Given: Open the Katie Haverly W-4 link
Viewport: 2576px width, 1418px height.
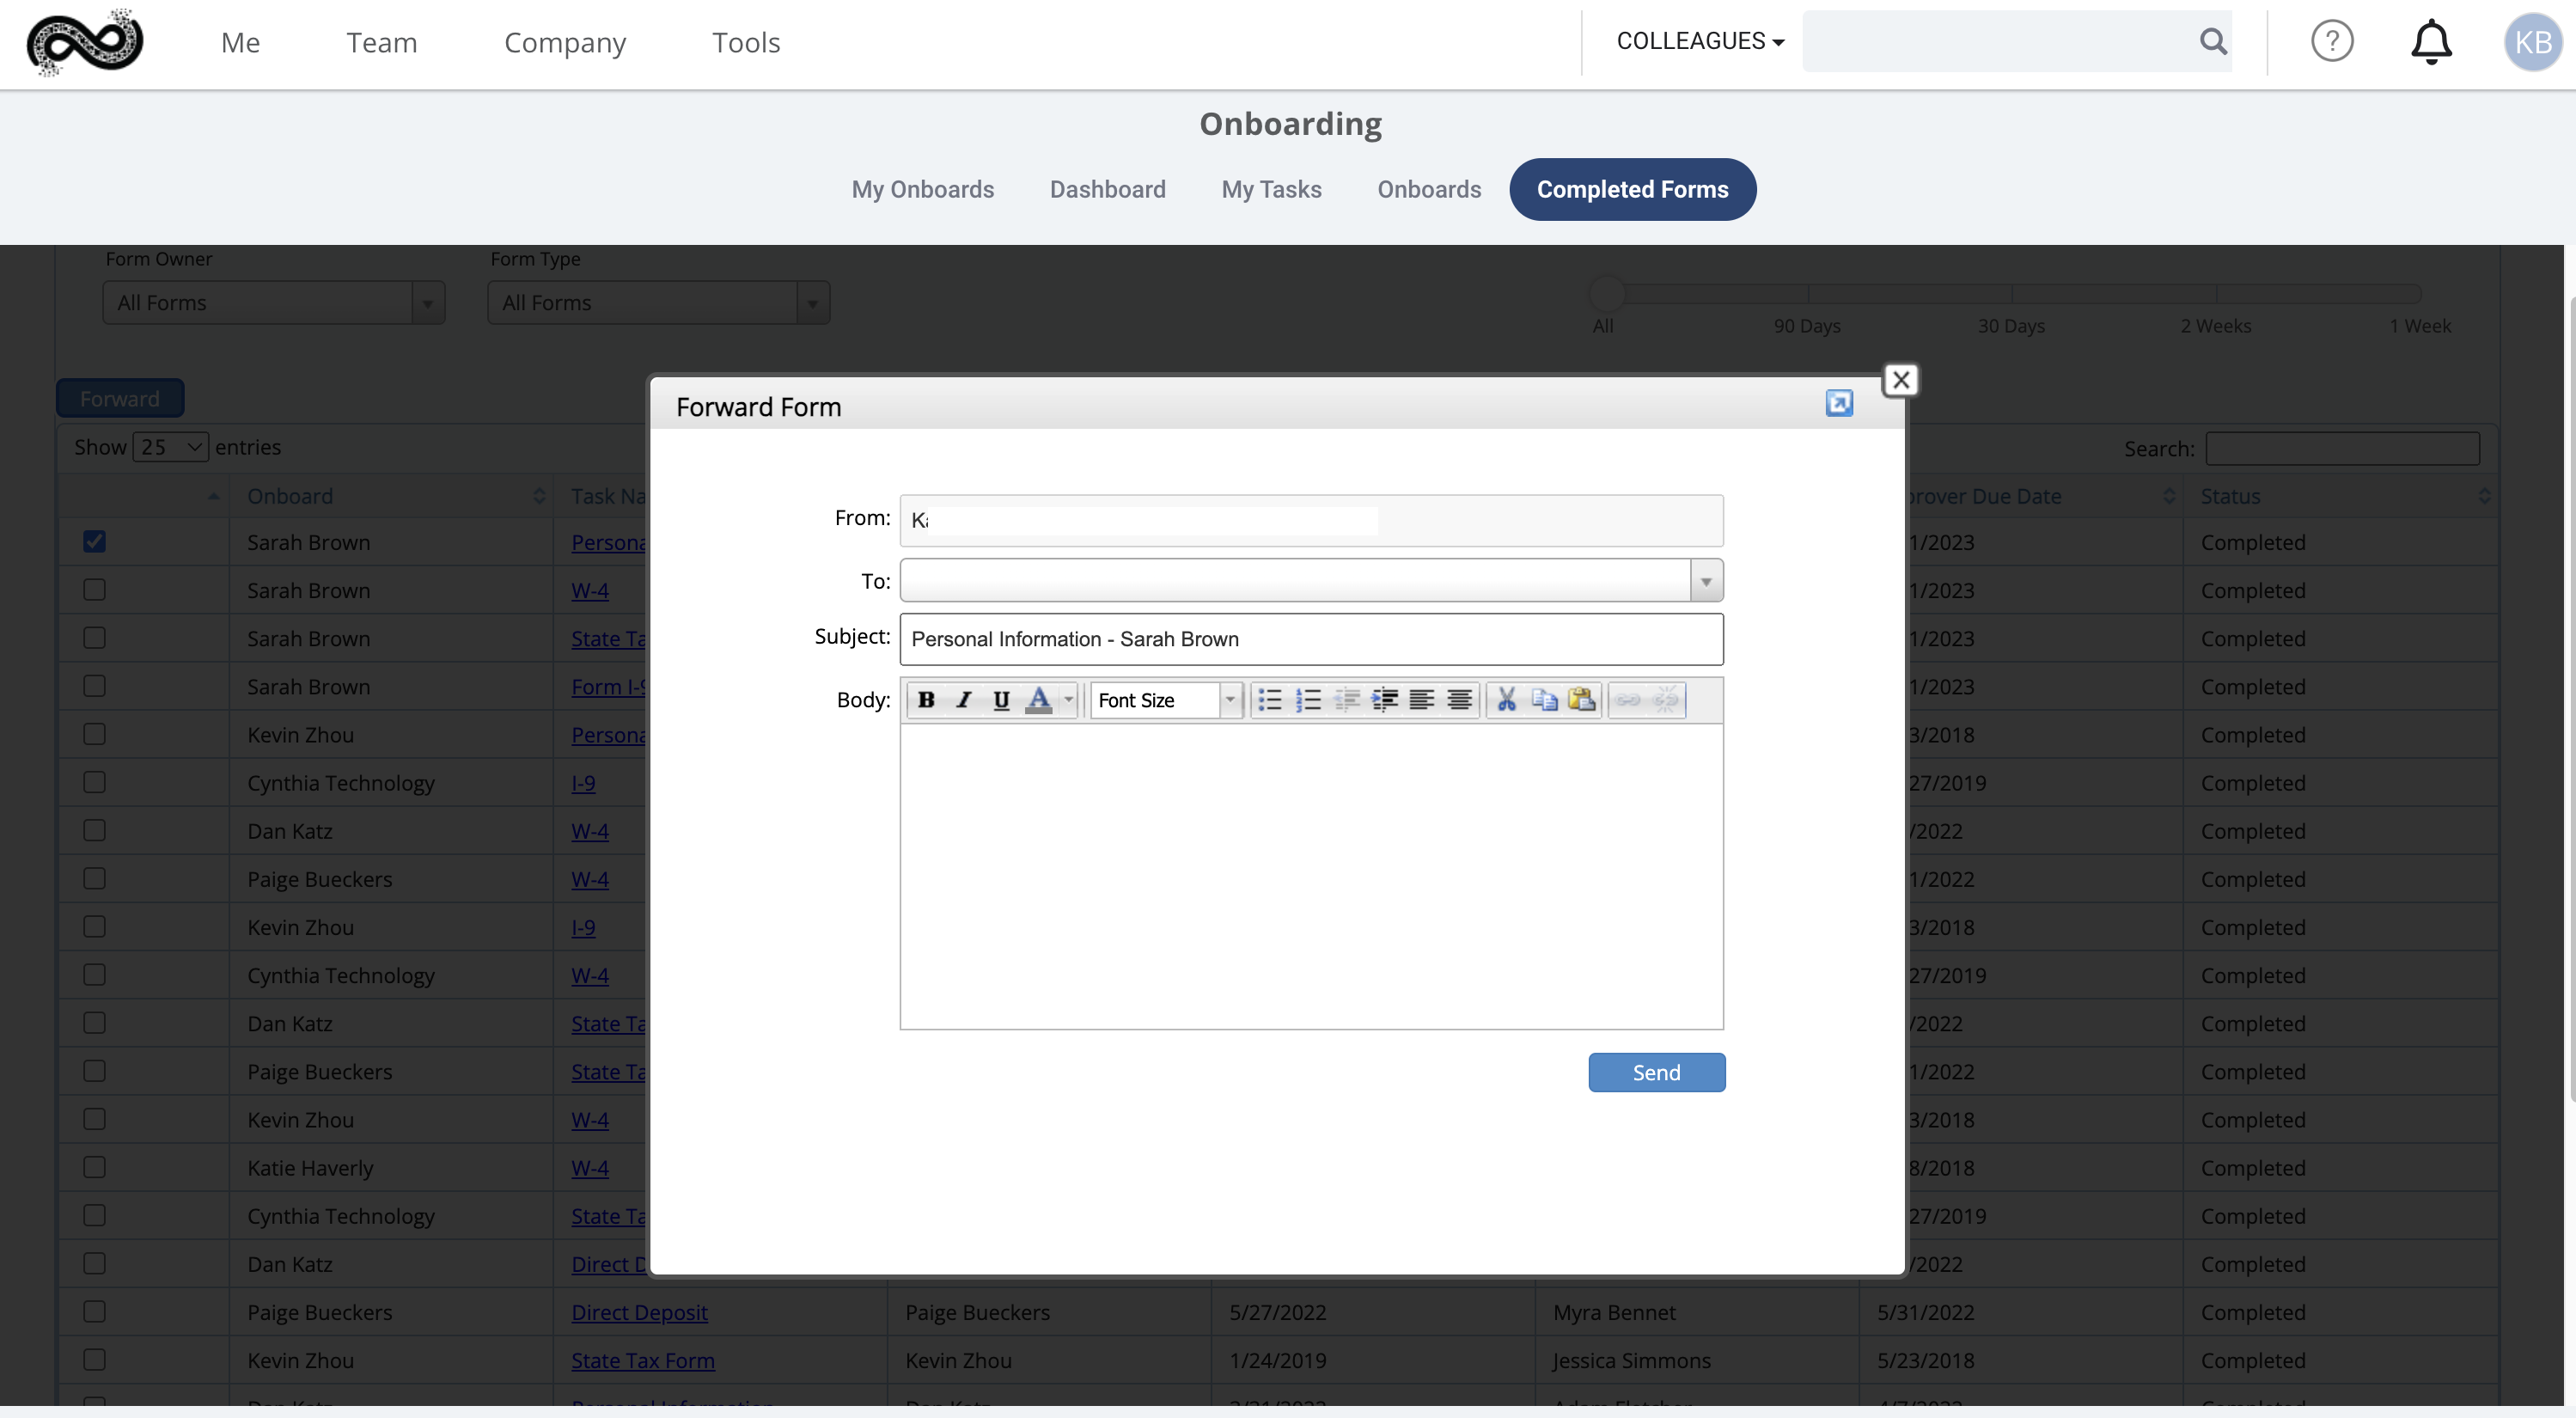Looking at the screenshot, I should pos(590,1168).
